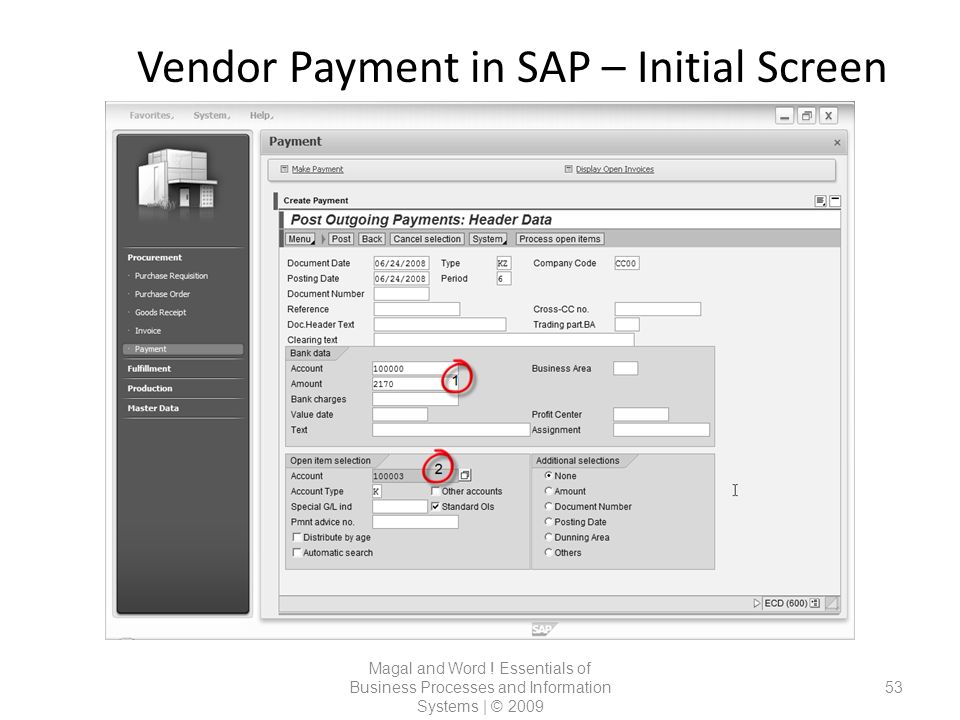The image size is (960, 720).
Task: Click the Assignment field
Action: coord(661,430)
